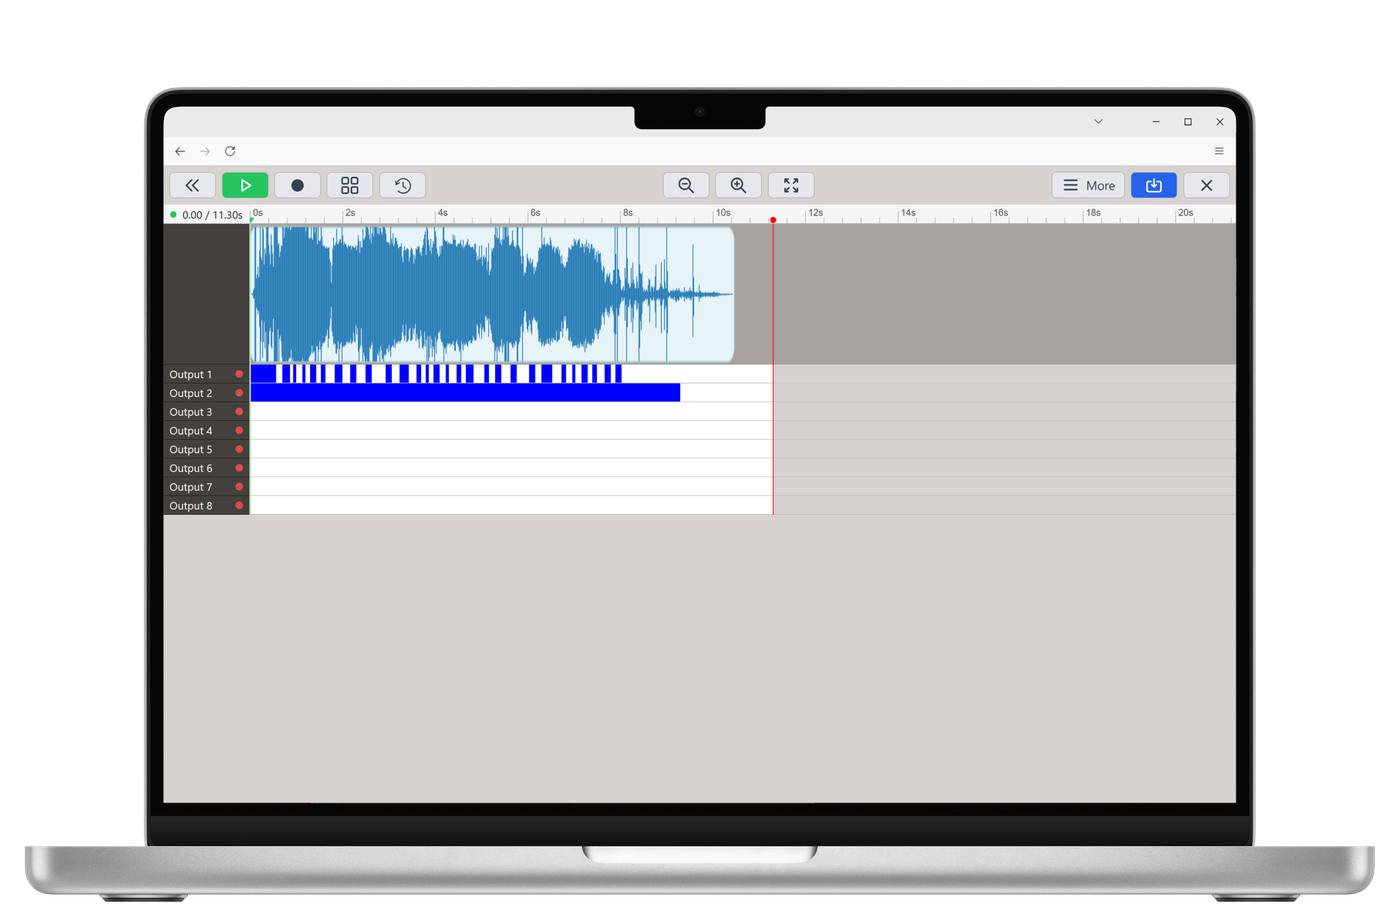Click the record circle button

click(x=297, y=185)
